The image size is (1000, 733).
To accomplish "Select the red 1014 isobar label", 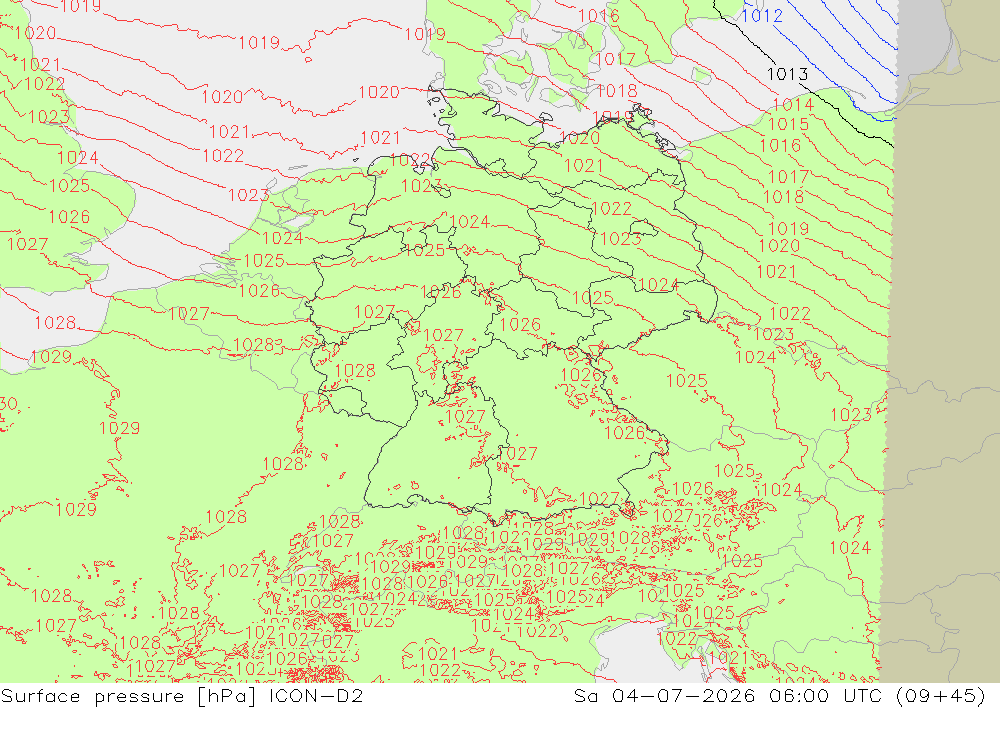I will 793,104.
